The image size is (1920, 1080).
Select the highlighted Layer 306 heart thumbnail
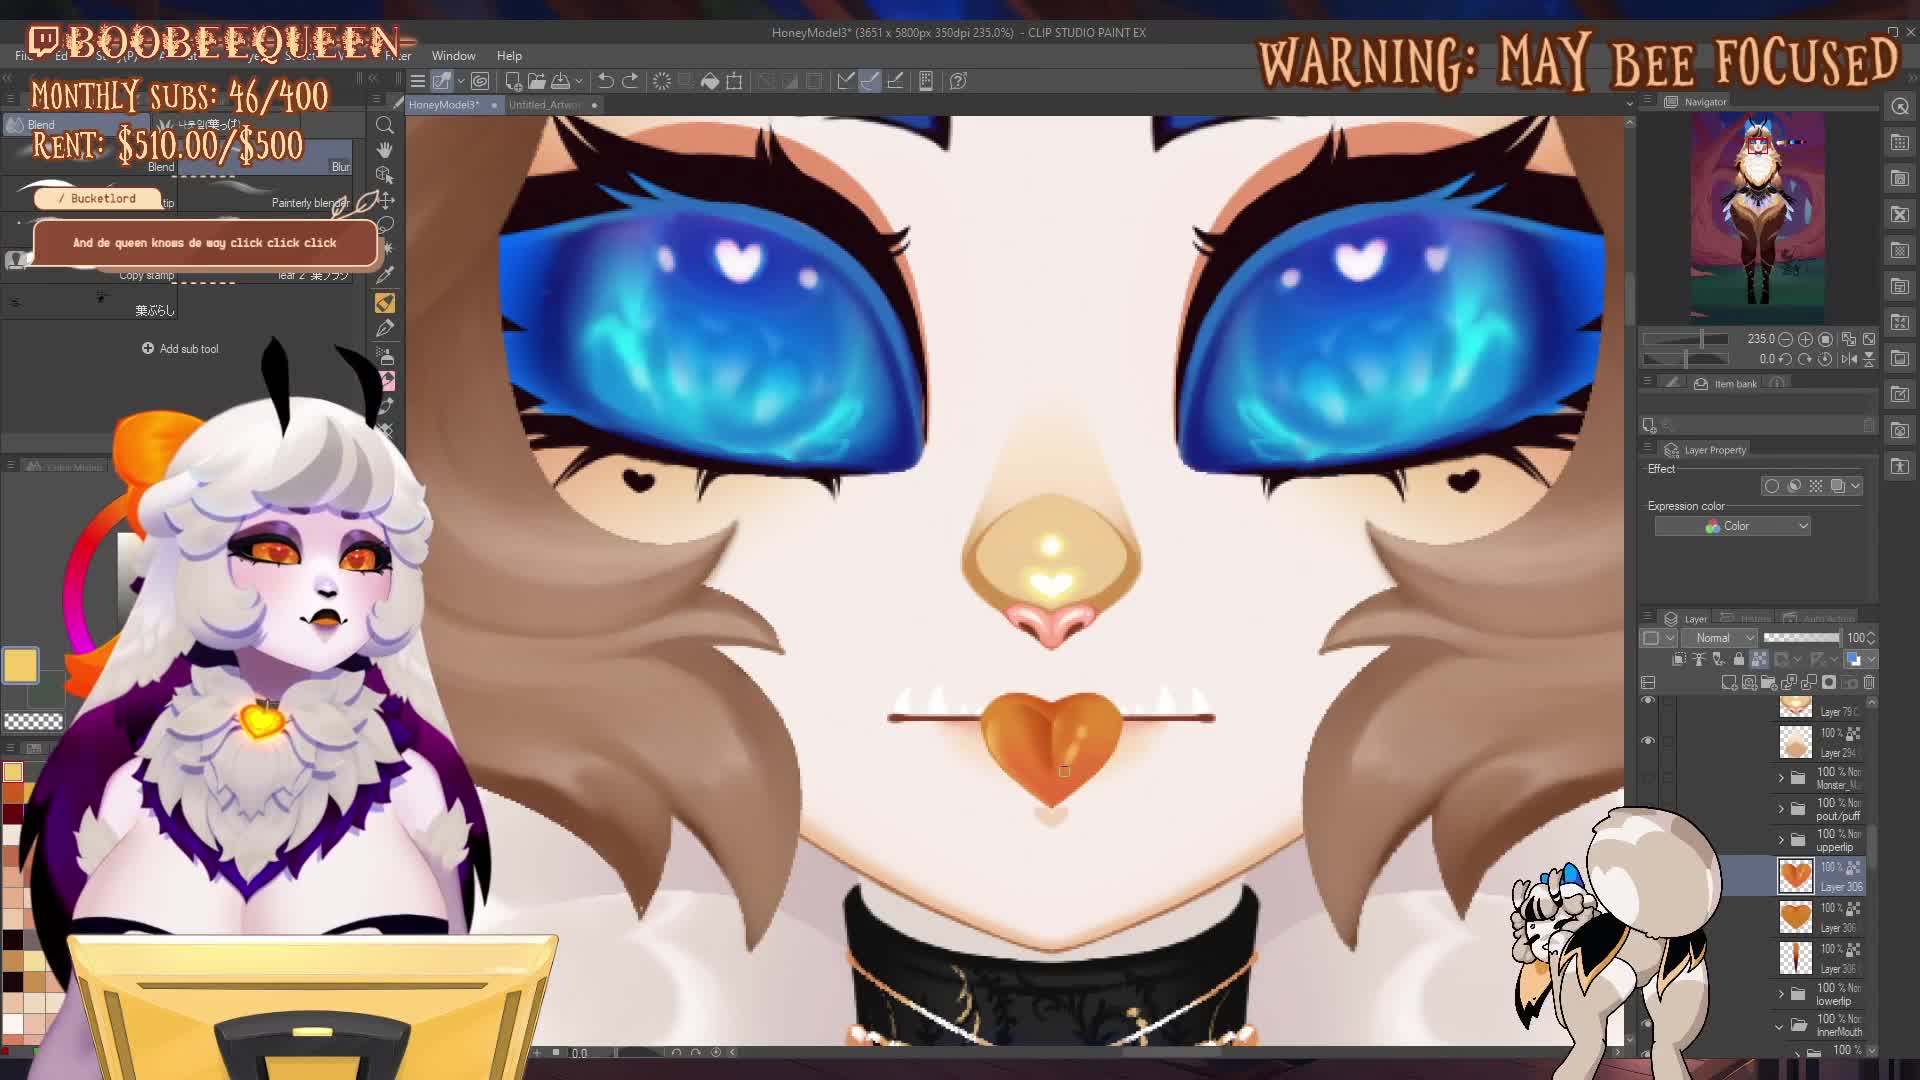click(1795, 876)
